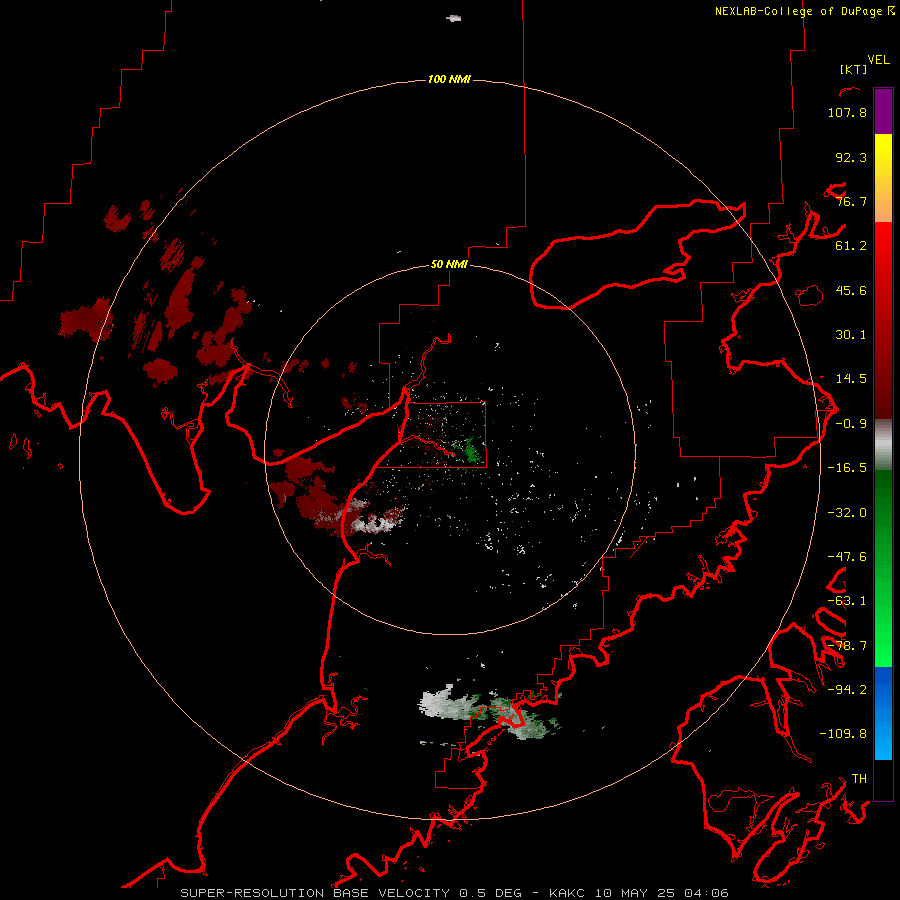Click the 14.5 legend value

point(851,379)
